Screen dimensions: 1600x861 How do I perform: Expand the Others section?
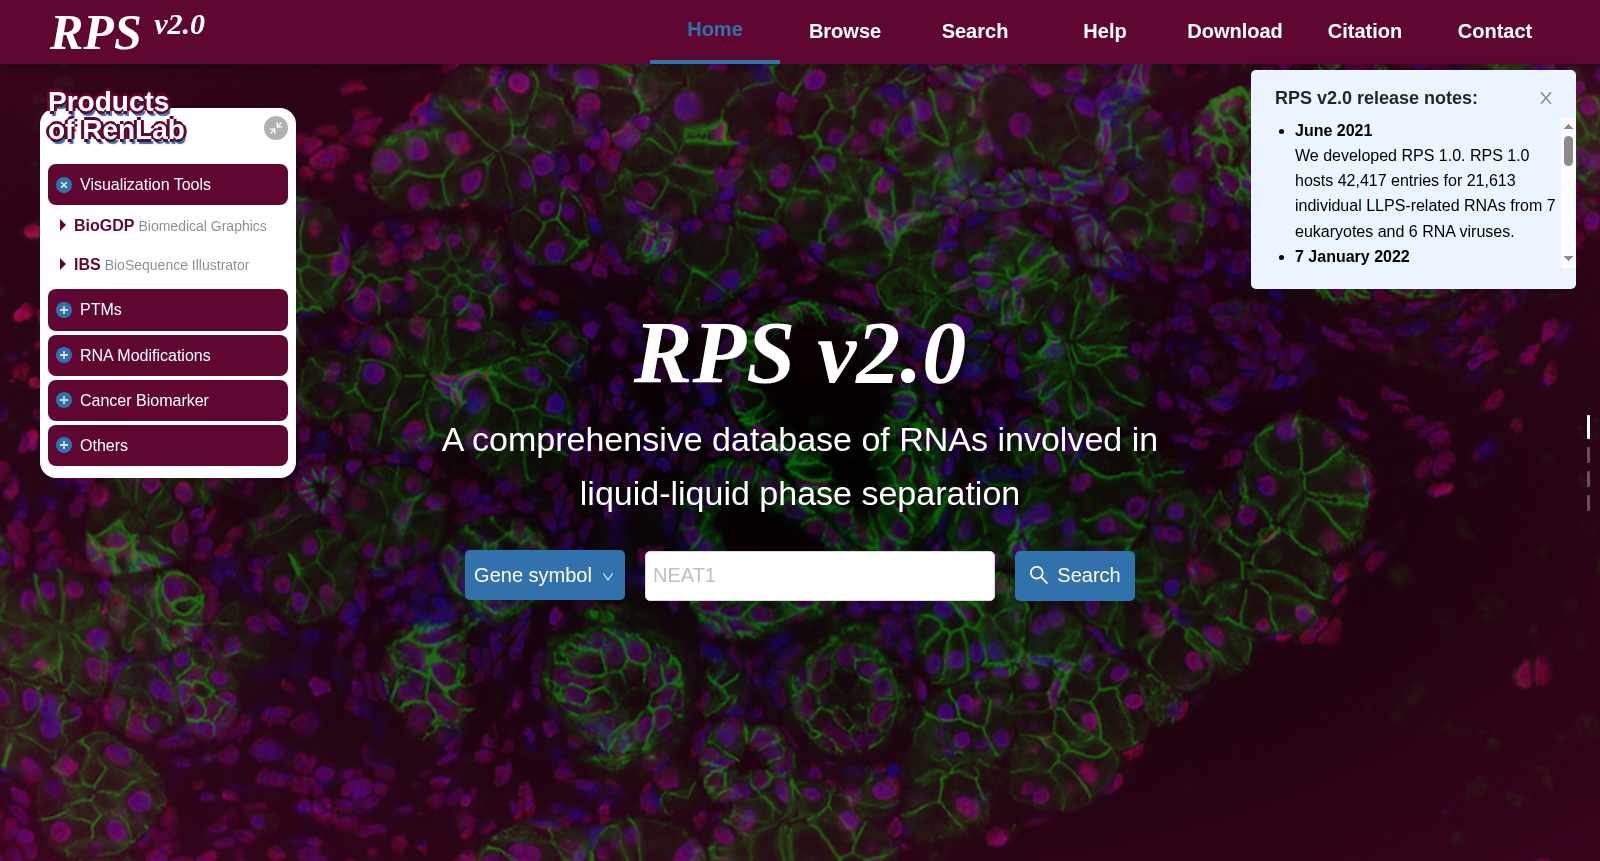click(168, 445)
